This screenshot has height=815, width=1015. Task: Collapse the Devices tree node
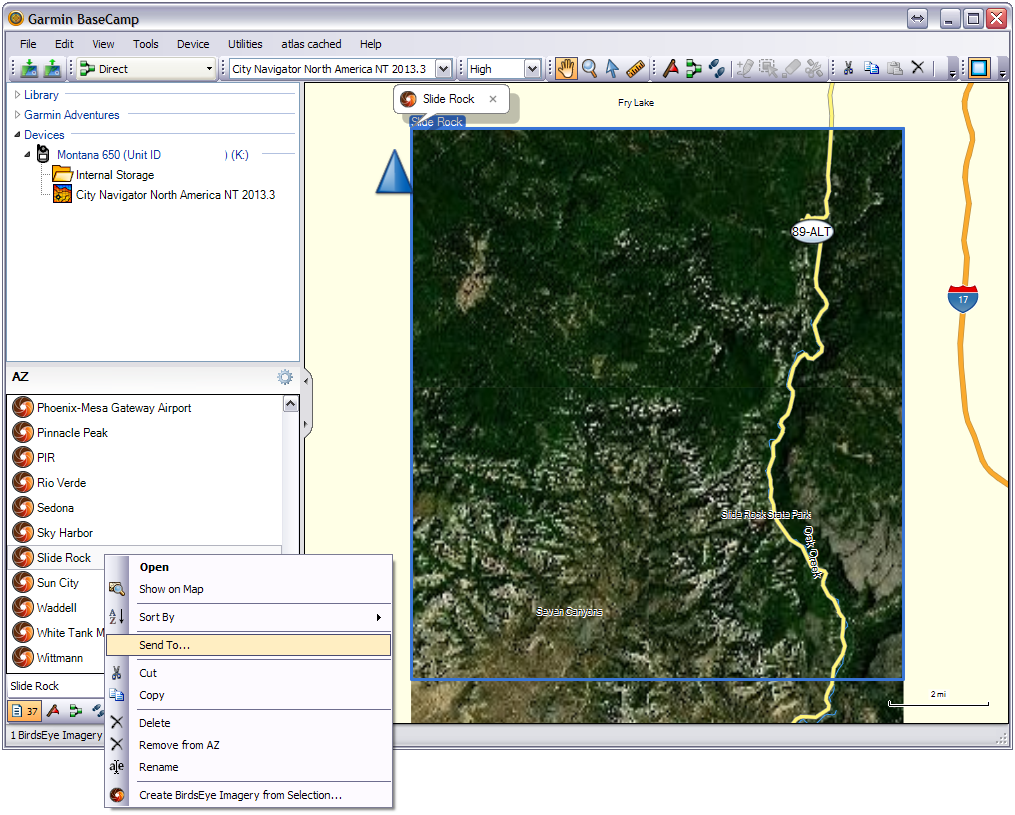pos(17,135)
